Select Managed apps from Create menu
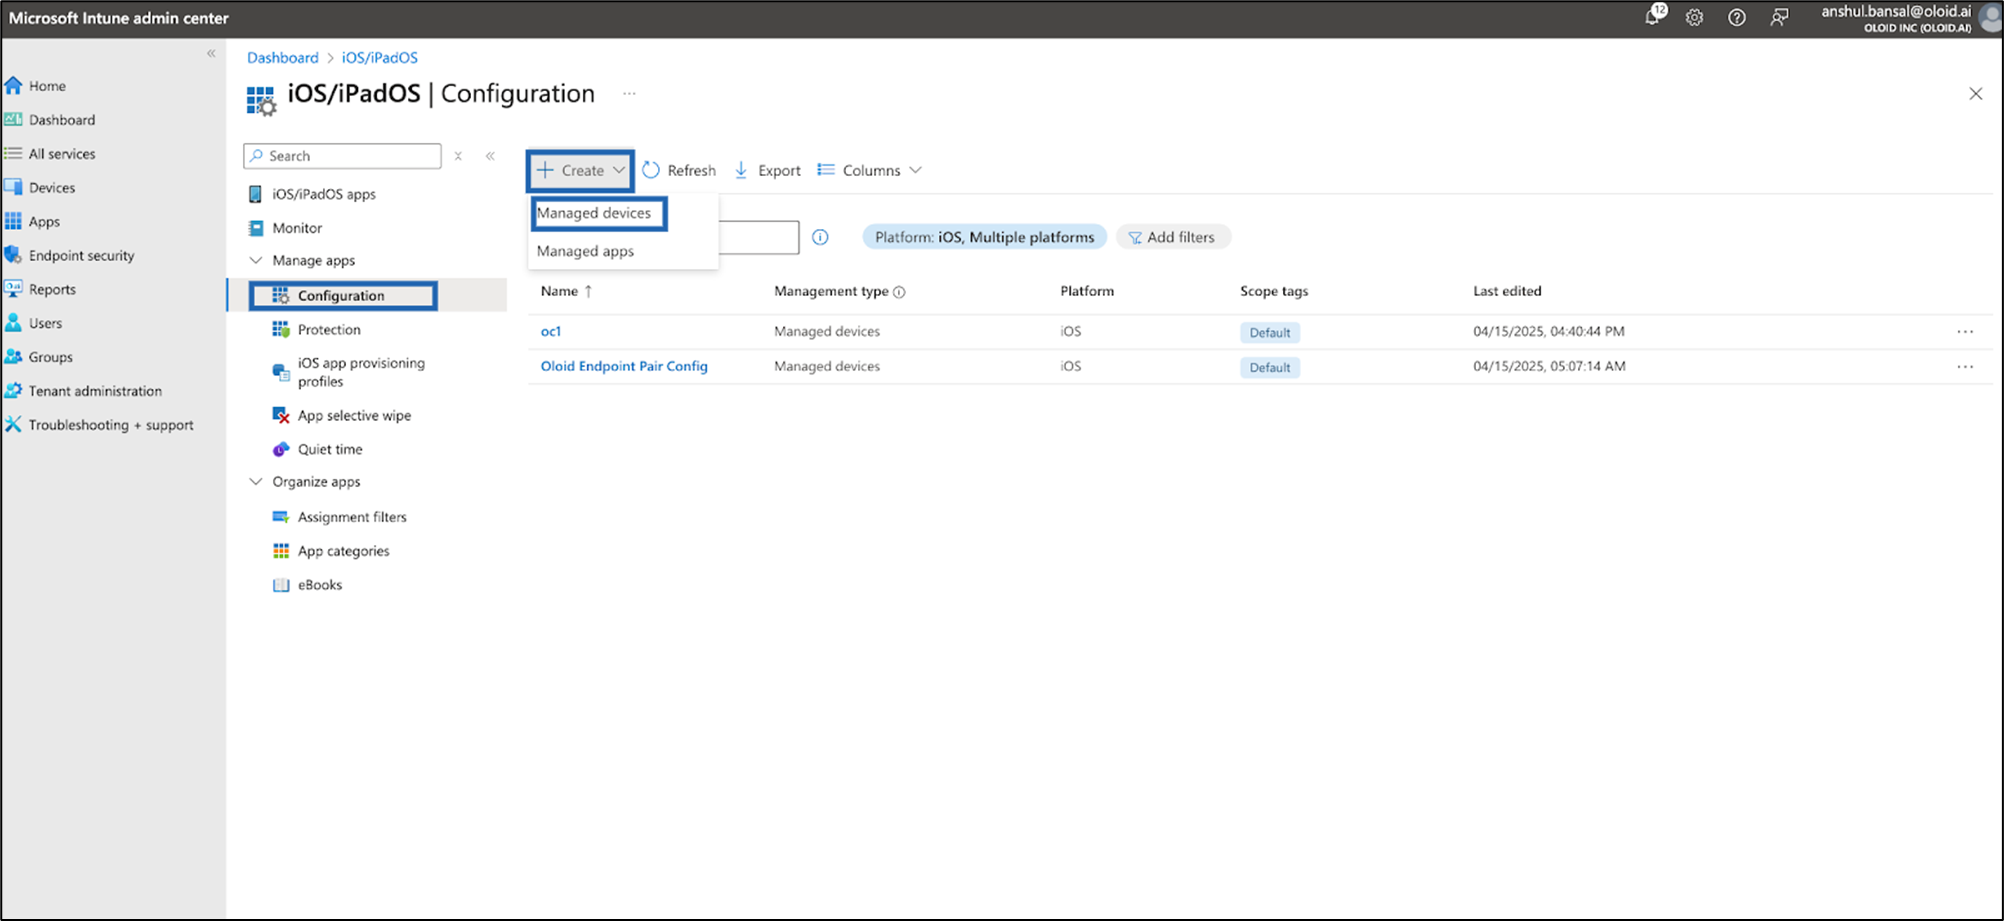Image resolution: width=2004 pixels, height=921 pixels. tap(585, 251)
